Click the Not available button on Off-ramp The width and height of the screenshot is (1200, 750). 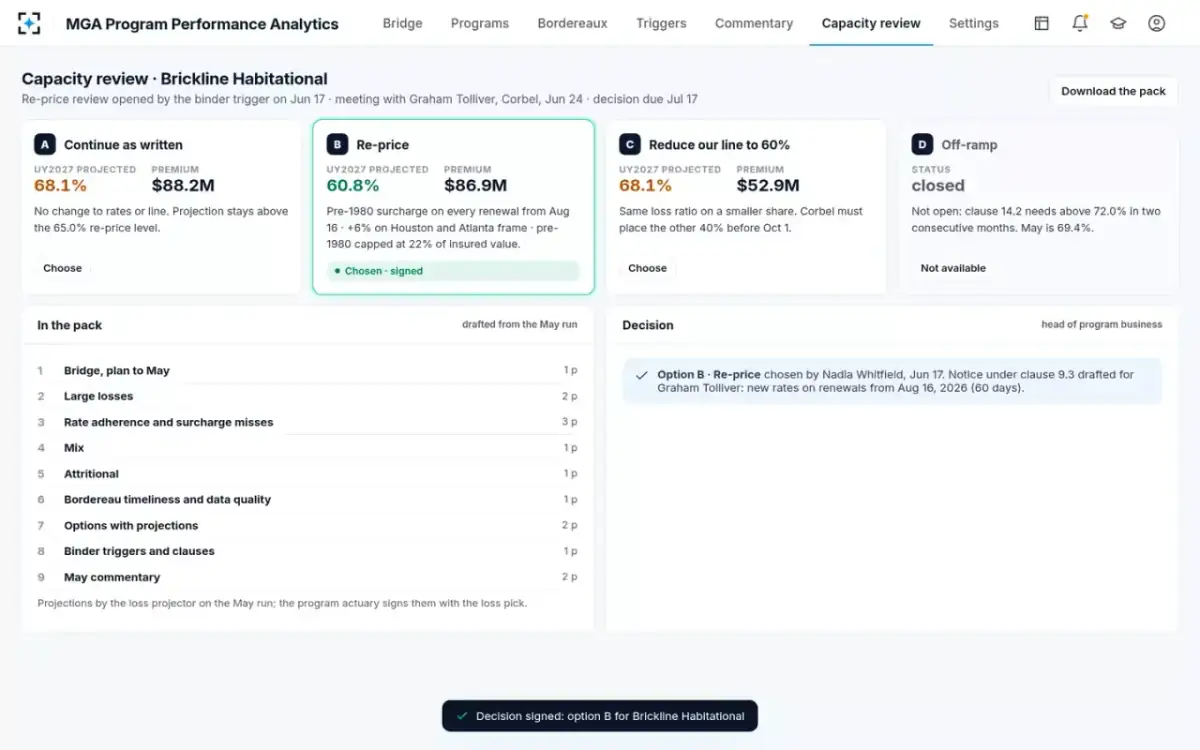click(953, 268)
